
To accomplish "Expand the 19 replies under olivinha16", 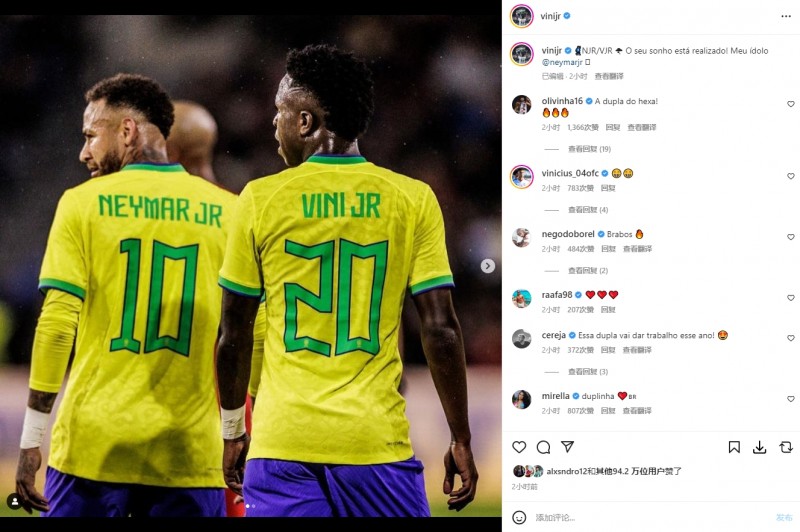I will (589, 149).
